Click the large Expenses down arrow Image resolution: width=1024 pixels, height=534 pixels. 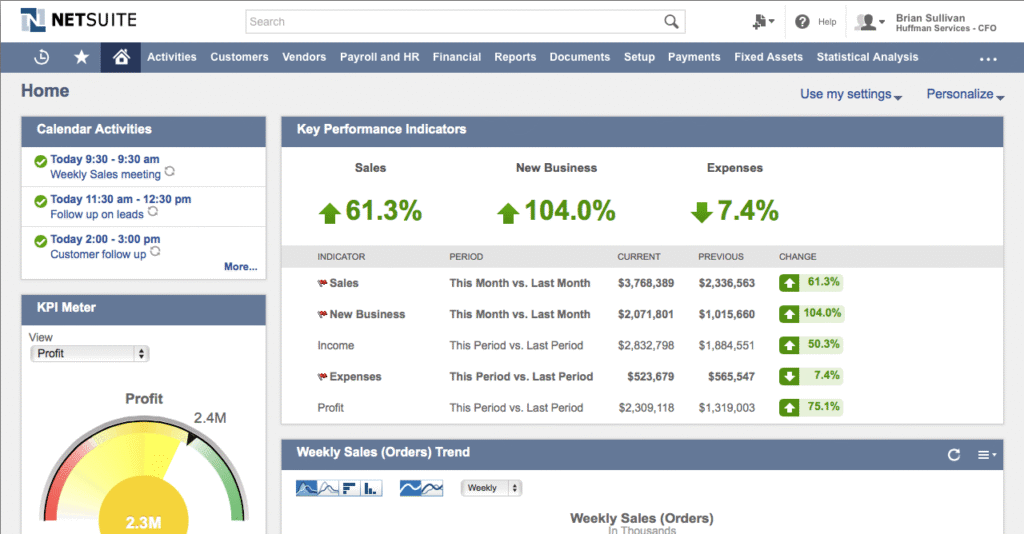(701, 212)
